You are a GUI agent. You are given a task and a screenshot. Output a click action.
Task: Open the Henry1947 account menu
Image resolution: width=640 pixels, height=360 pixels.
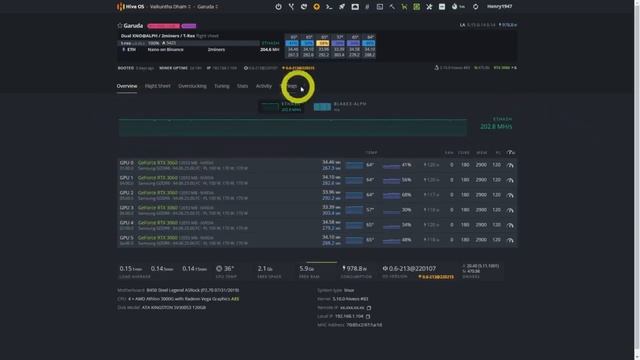500,7
